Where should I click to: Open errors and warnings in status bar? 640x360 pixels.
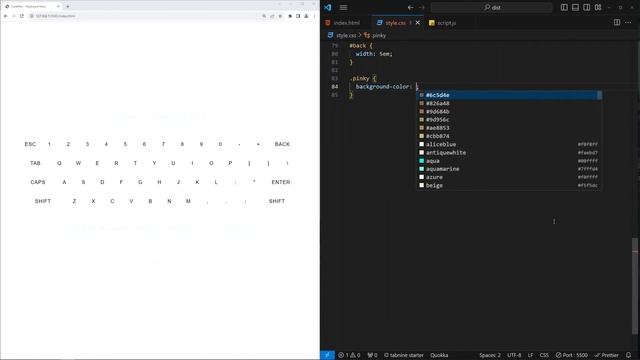click(349, 355)
